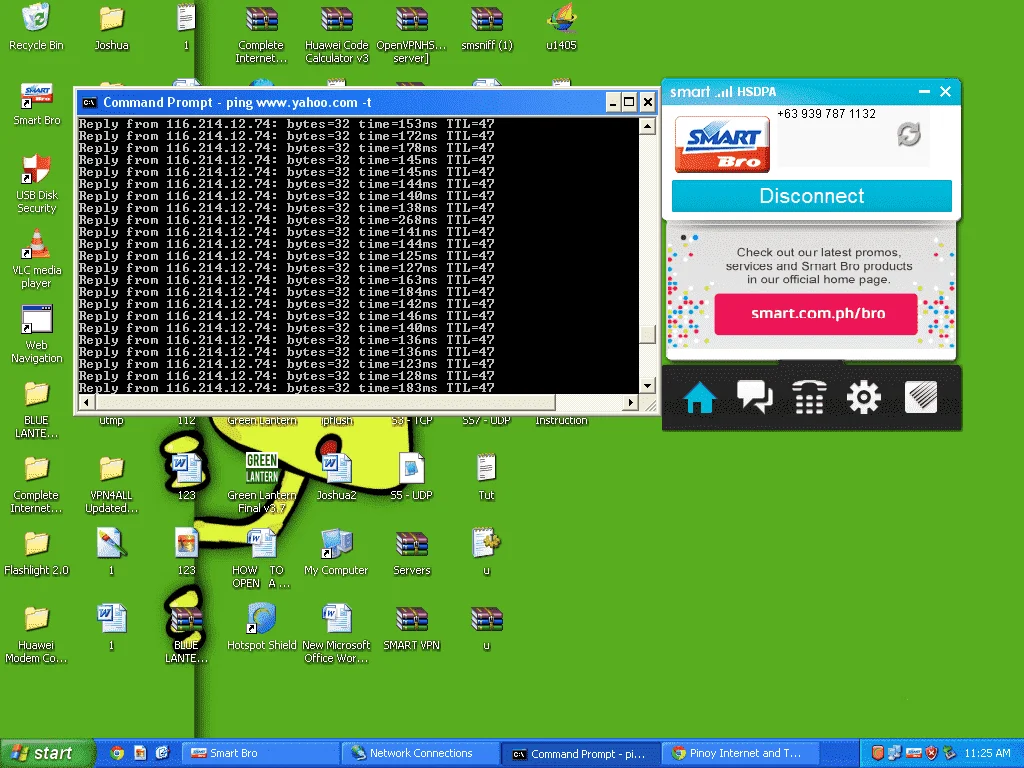Open the S5 - UDP file icon
The image size is (1024, 768).
(x=411, y=477)
